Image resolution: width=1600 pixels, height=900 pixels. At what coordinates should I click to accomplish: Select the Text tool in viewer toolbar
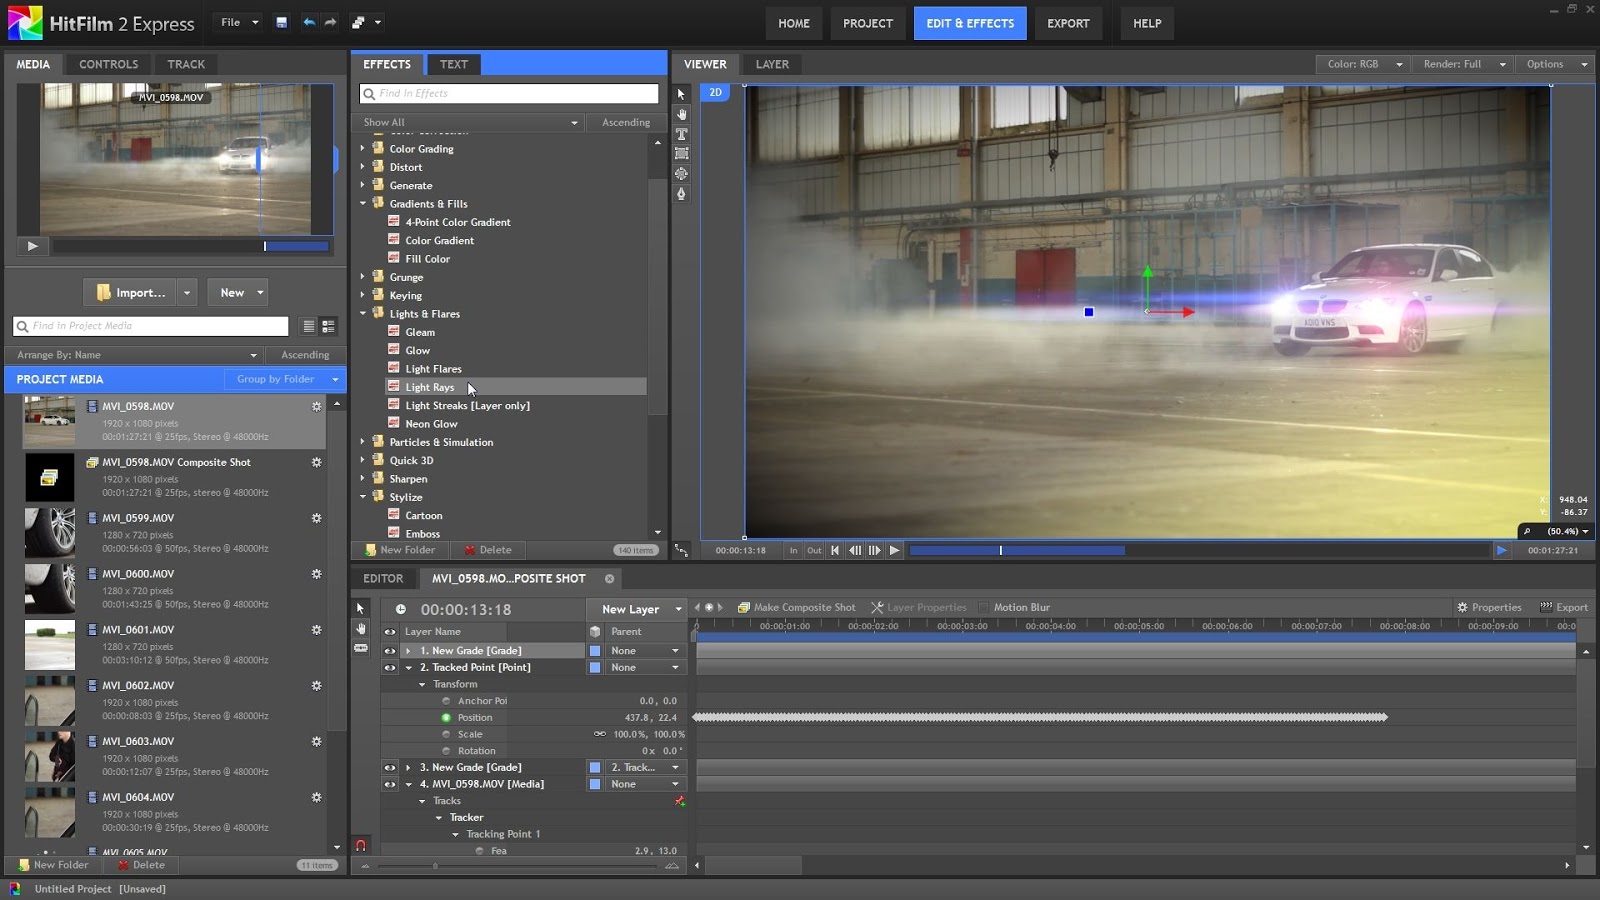coord(681,134)
